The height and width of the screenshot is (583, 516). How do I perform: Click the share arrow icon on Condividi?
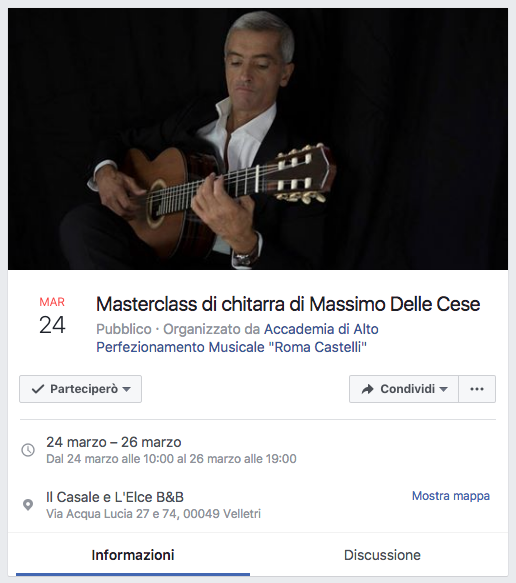367,389
